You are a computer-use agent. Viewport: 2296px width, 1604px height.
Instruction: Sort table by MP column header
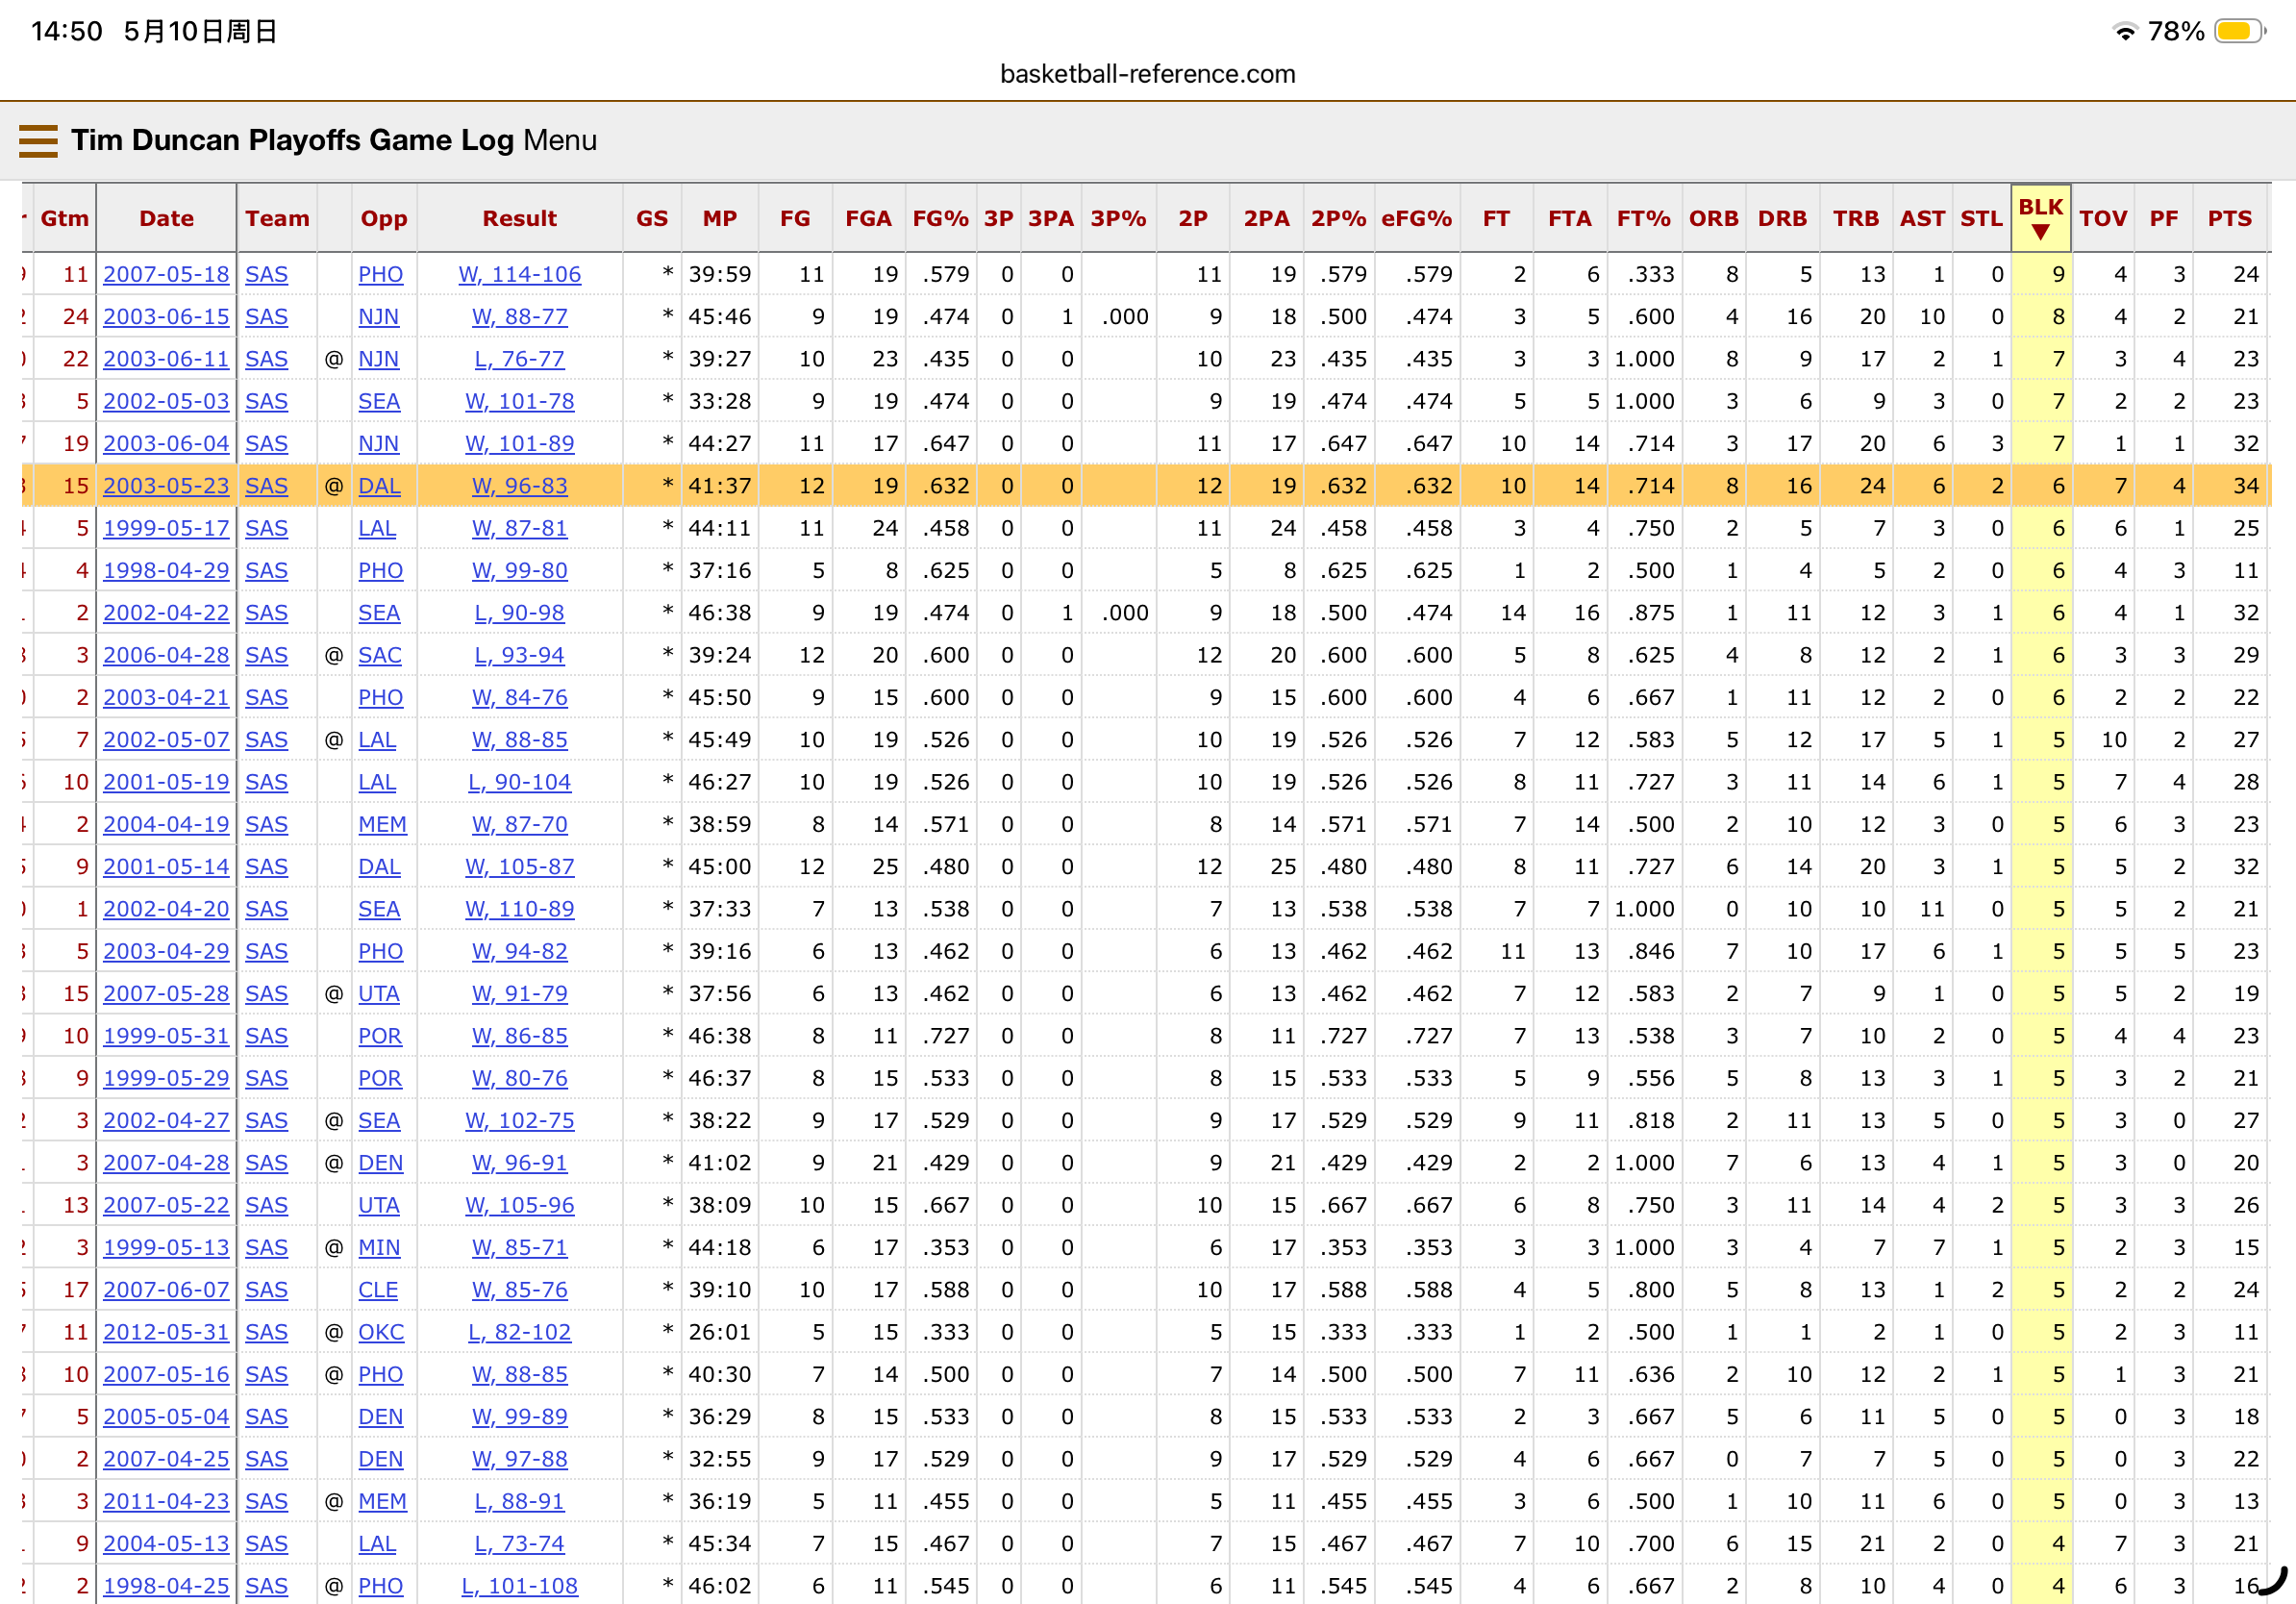(719, 218)
